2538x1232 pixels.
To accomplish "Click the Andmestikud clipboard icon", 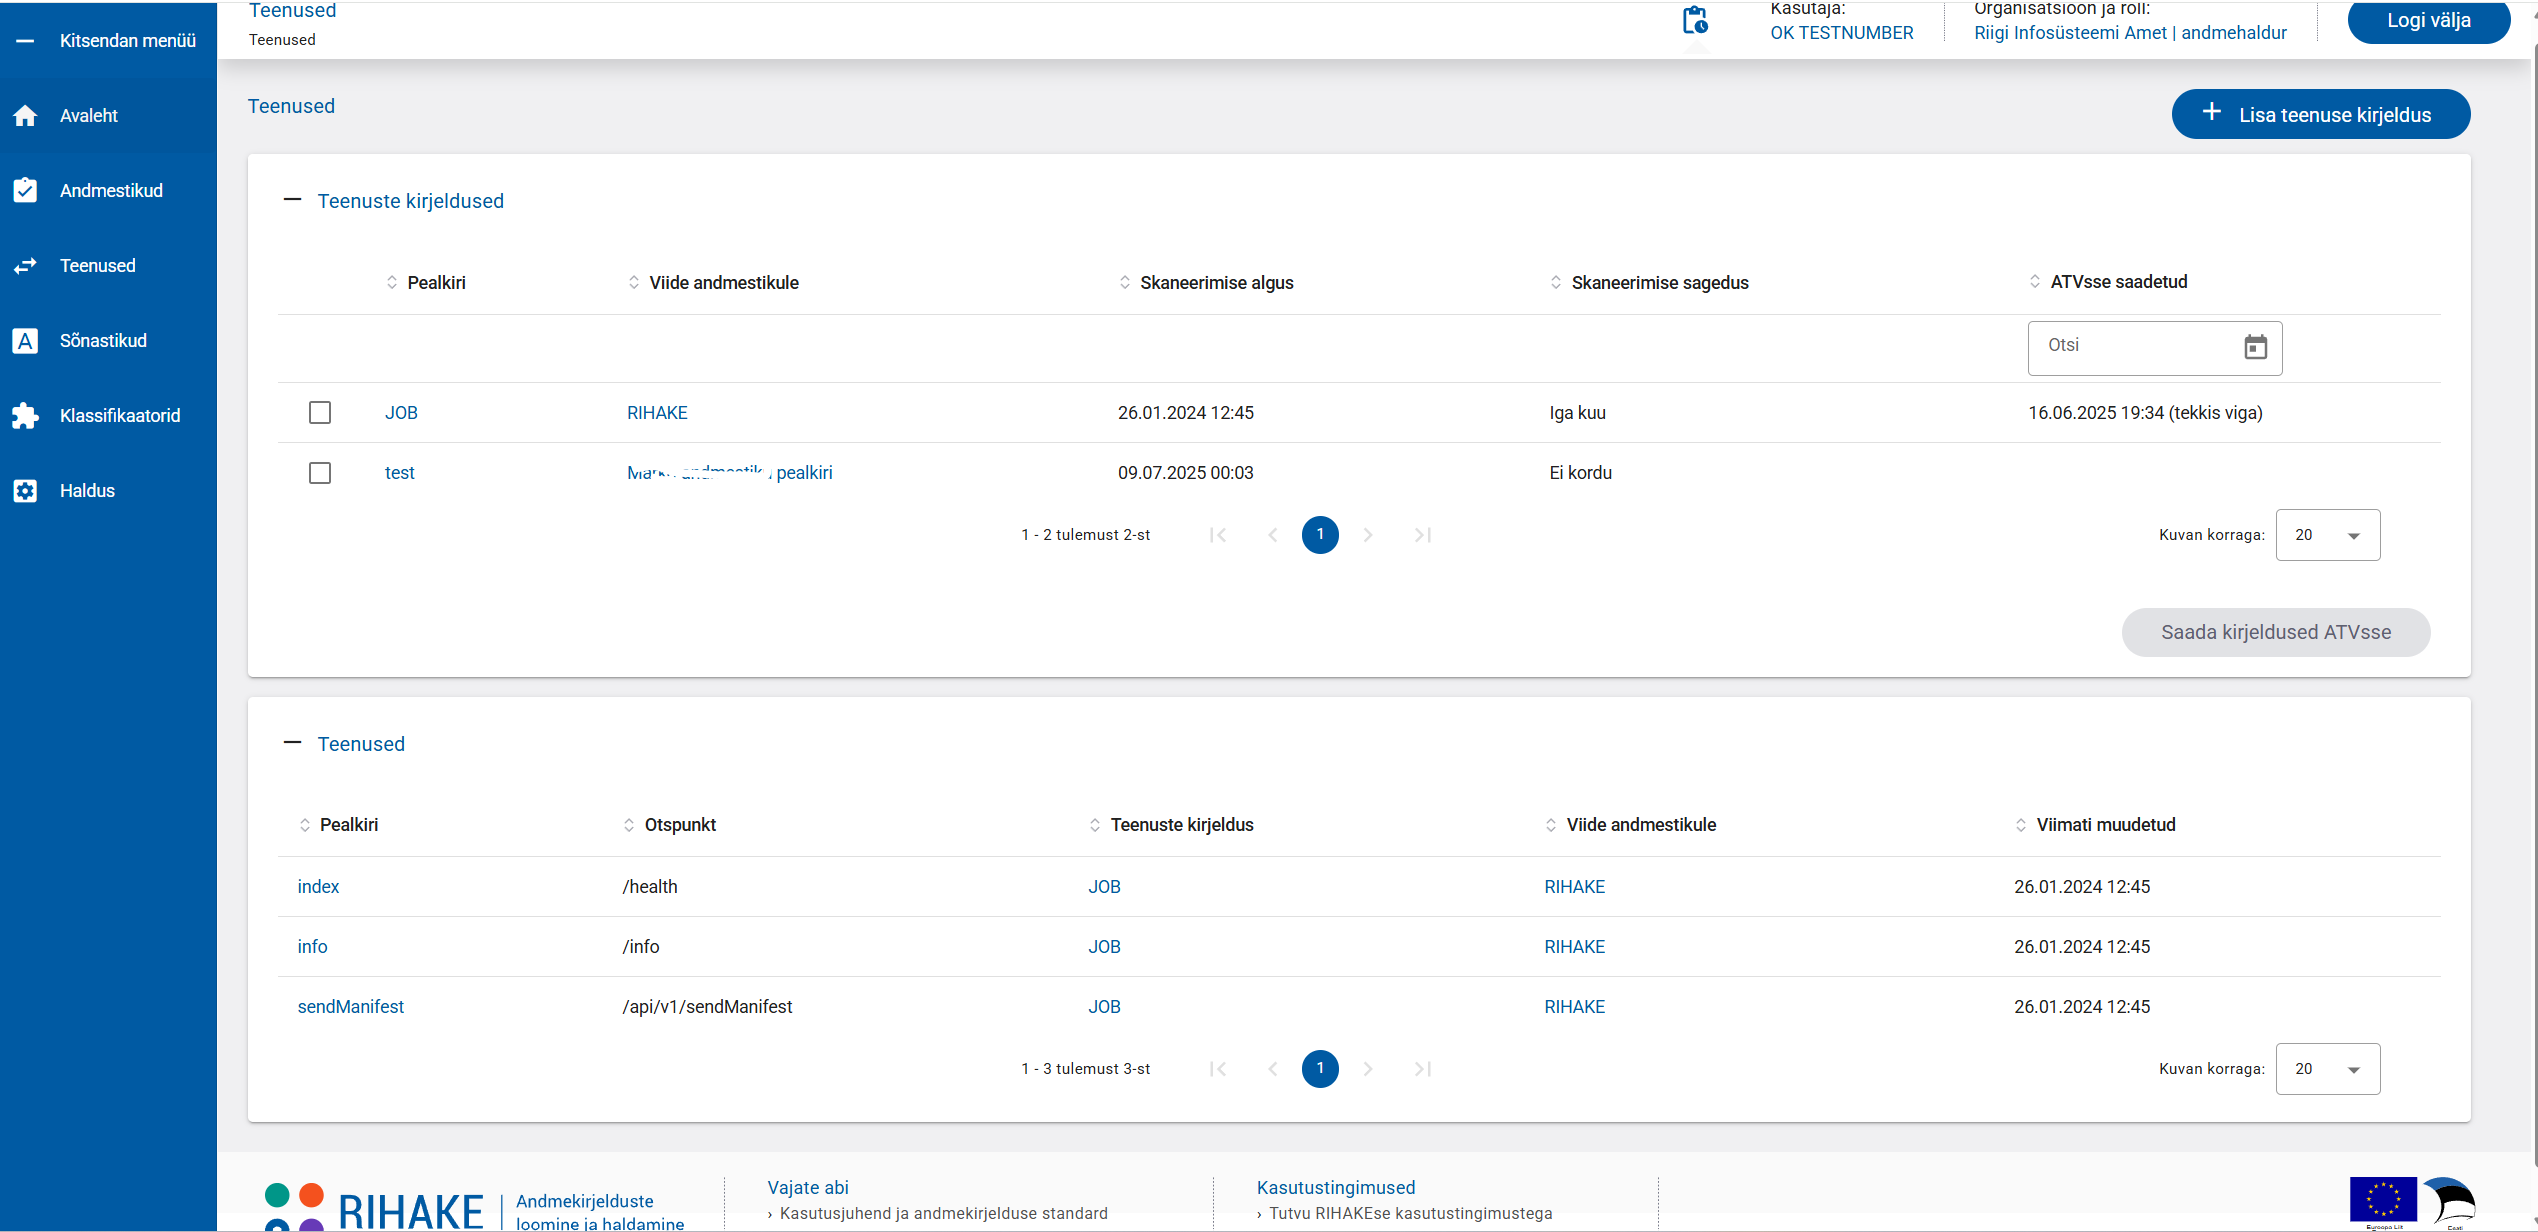I will pyautogui.click(x=25, y=190).
